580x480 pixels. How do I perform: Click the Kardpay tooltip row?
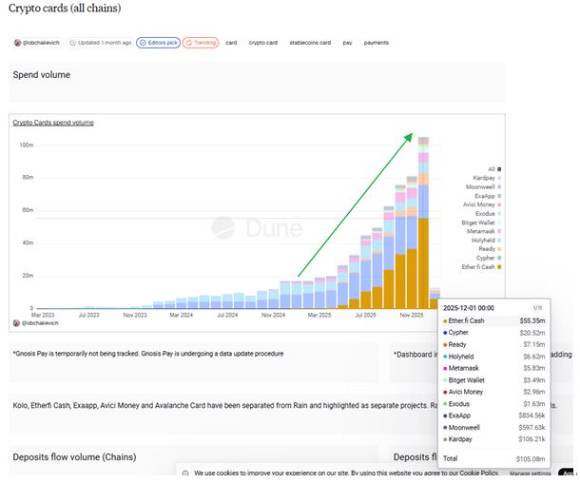(x=494, y=439)
